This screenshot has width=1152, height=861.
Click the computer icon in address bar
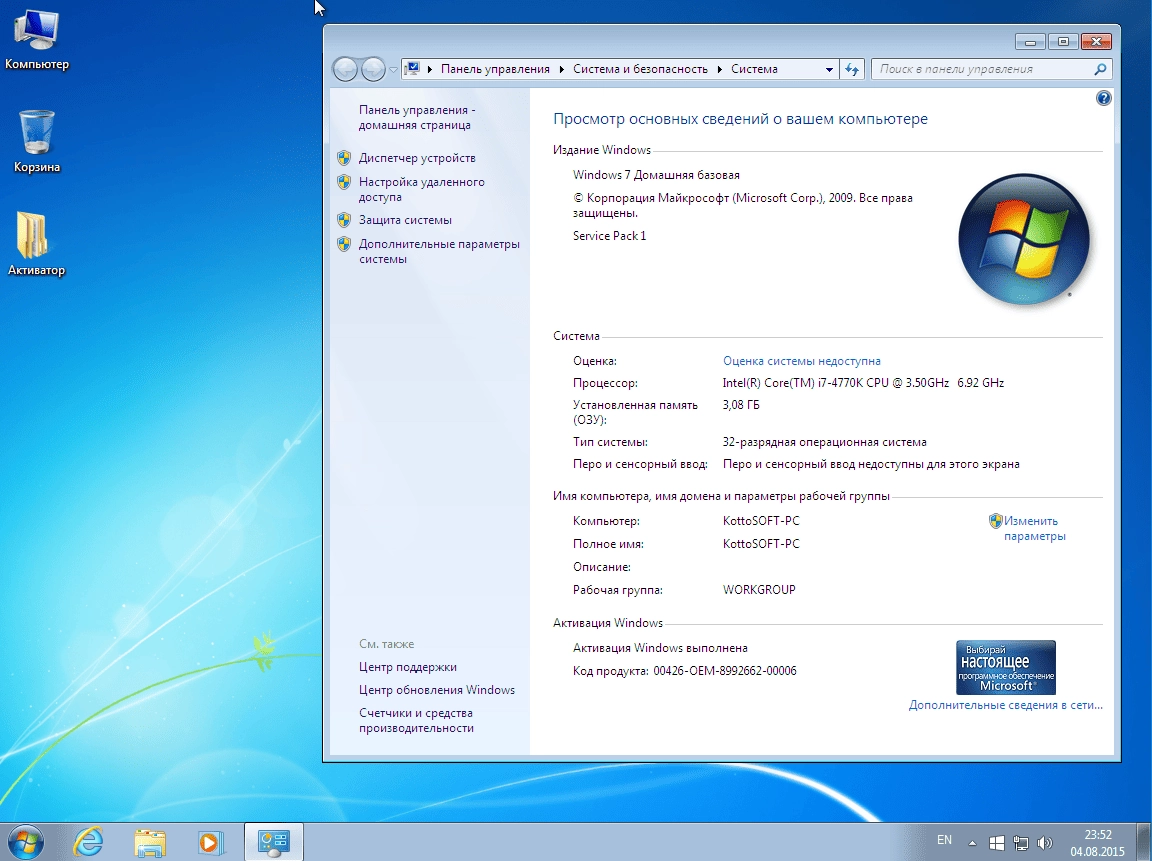(x=412, y=68)
